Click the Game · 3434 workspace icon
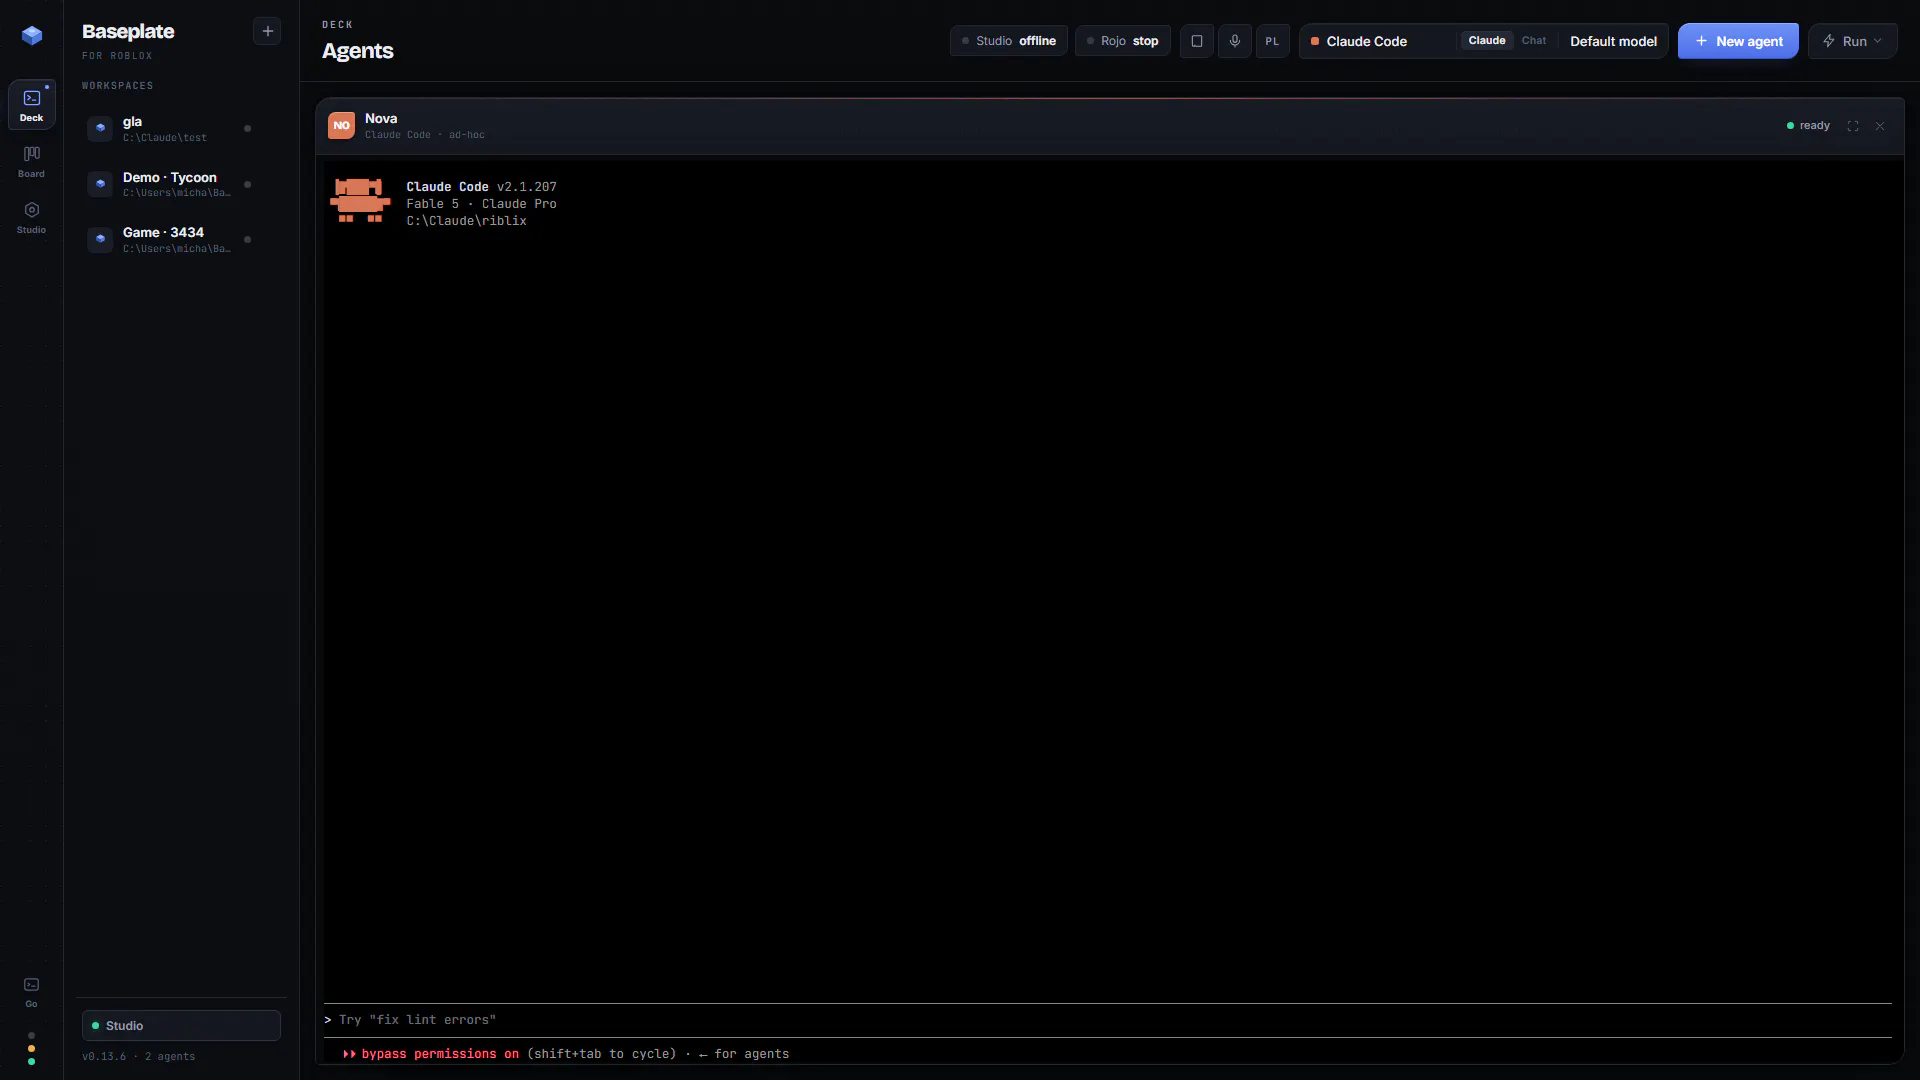 tap(100, 240)
